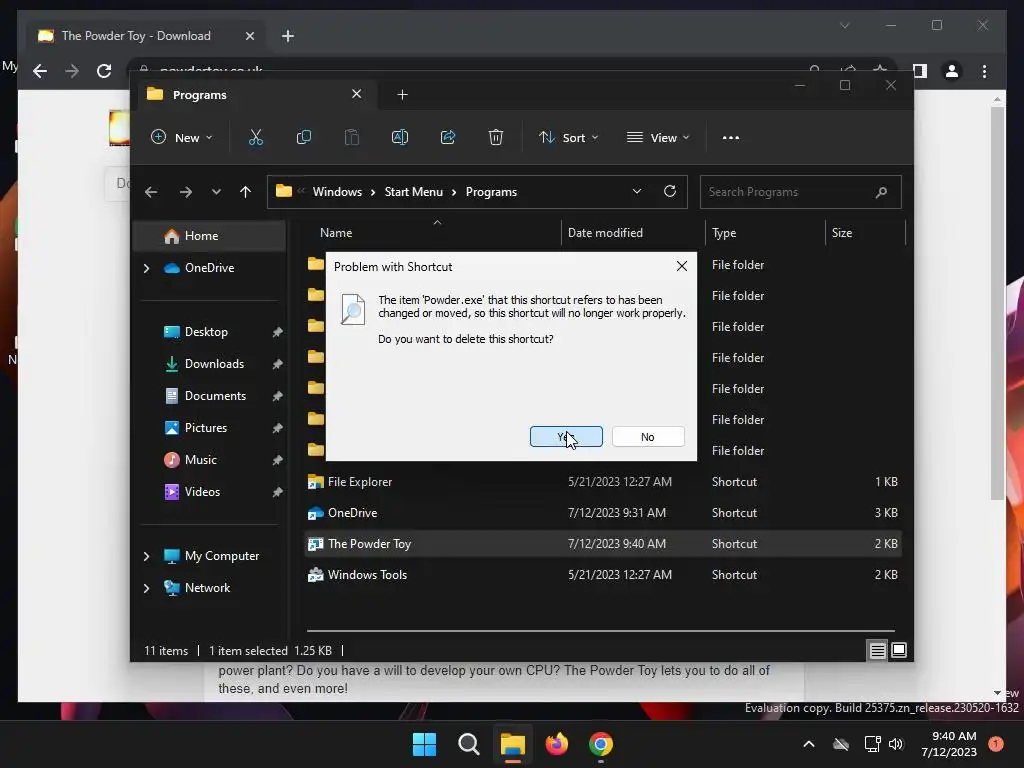The image size is (1024, 768).
Task: Open Chrome from the taskbar
Action: [x=601, y=744]
